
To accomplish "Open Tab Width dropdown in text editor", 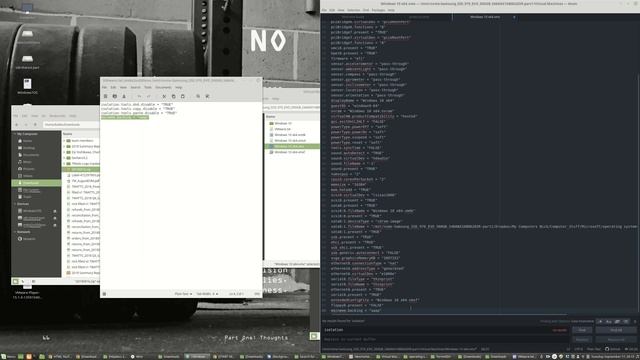I will 207,294.
